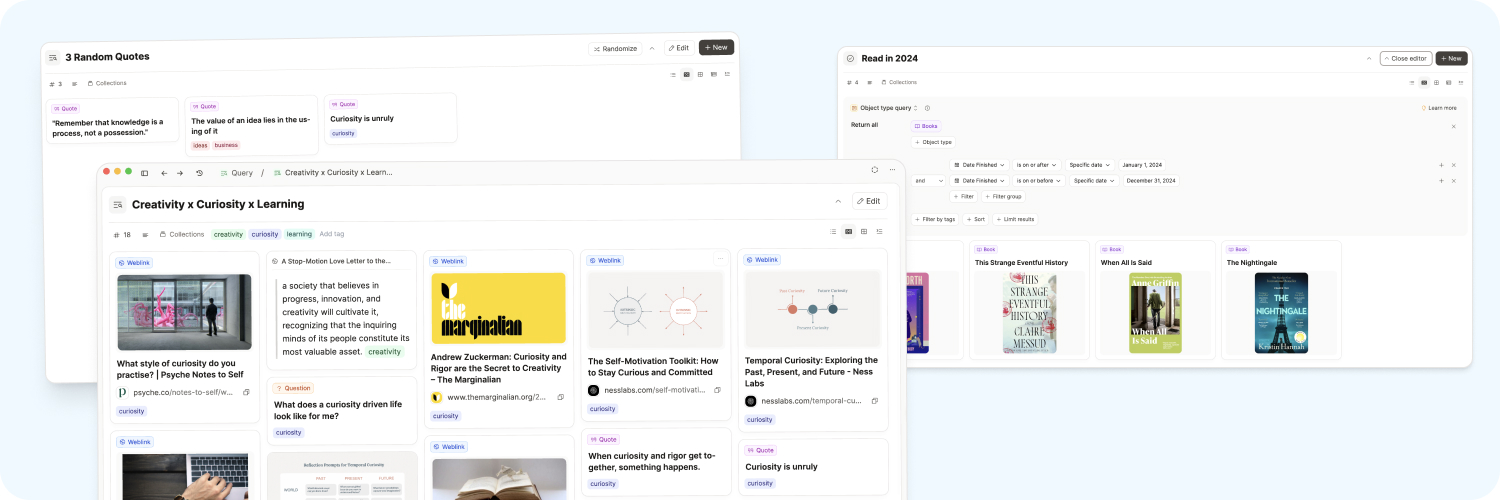Click the circular focus icon beside title bar dots menu

(x=875, y=170)
